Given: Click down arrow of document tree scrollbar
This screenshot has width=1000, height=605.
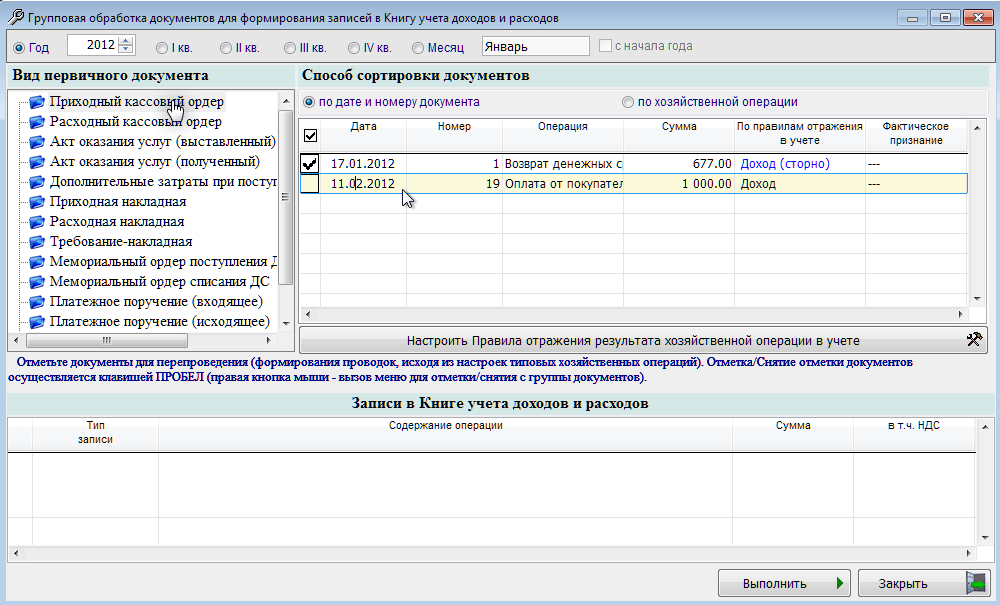Looking at the screenshot, I should [286, 324].
